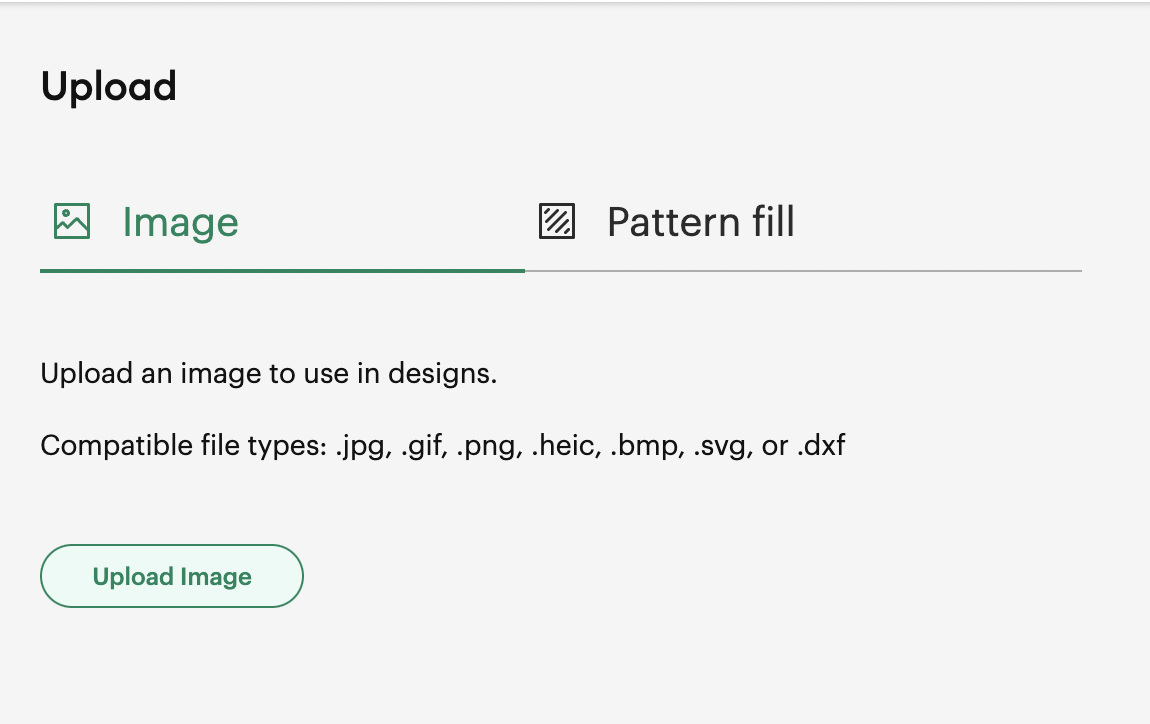Click the .svg file type text

[719, 445]
